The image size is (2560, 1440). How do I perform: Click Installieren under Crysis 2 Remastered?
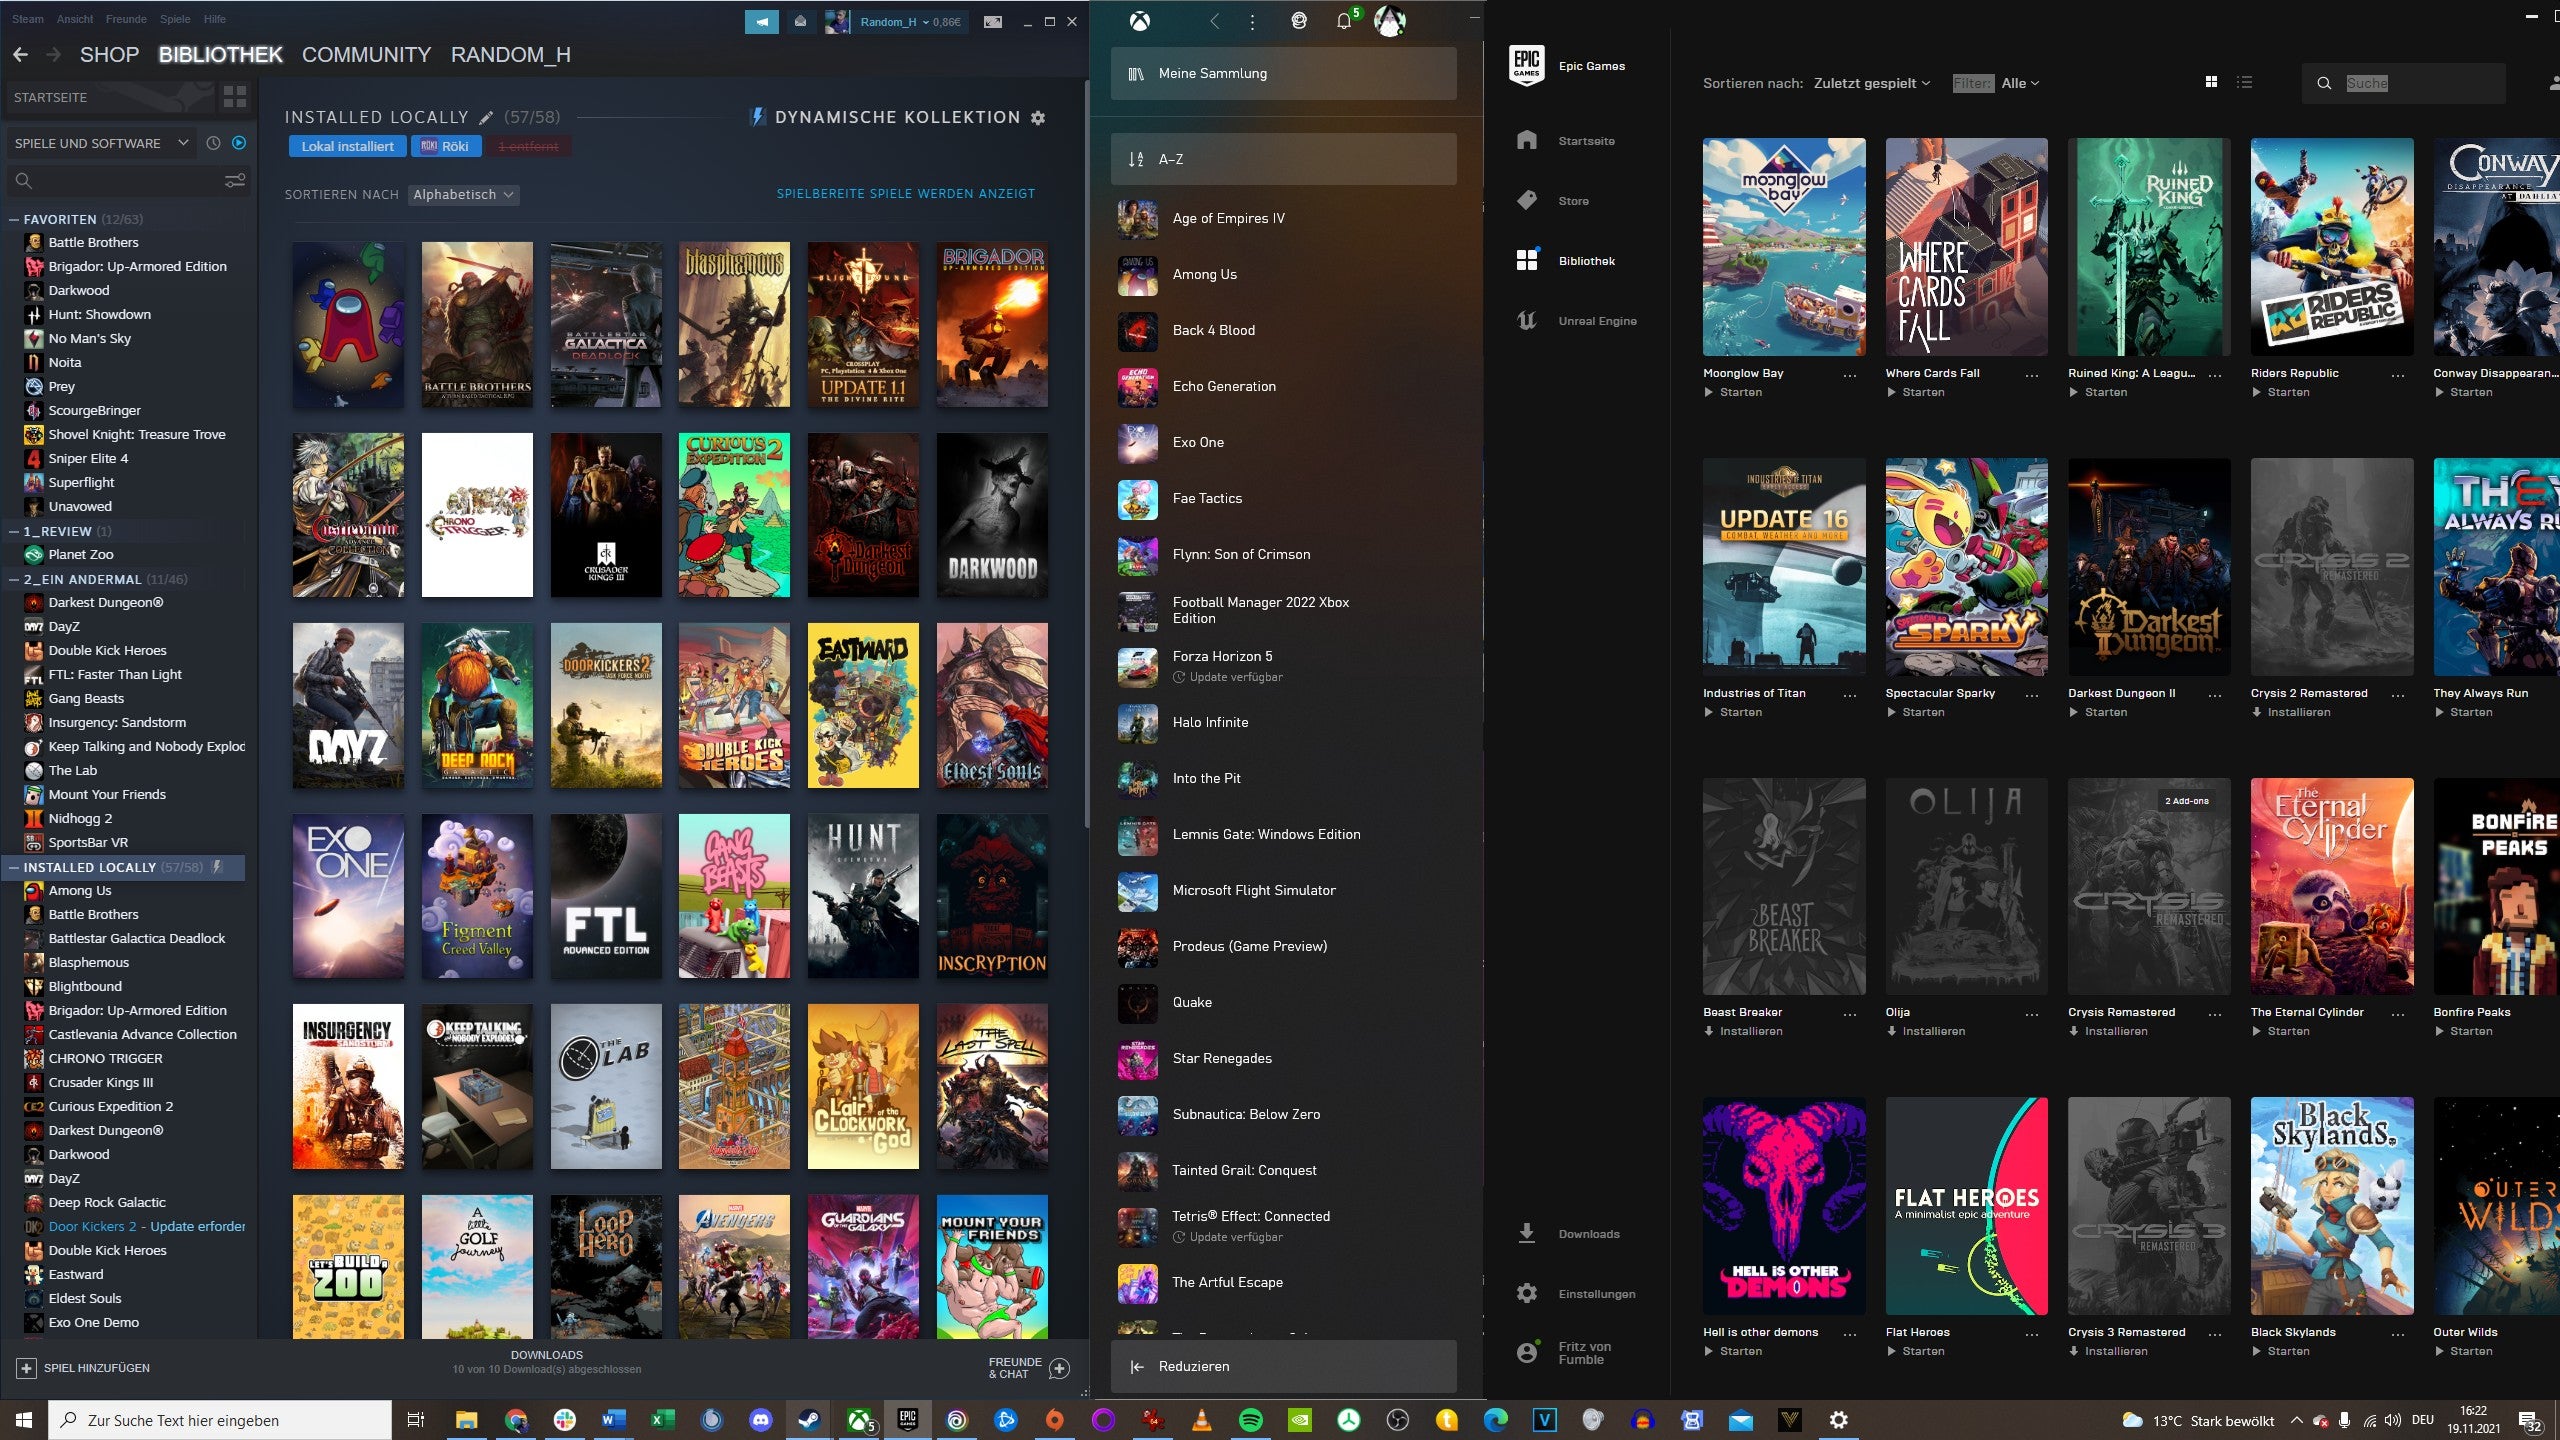2291,712
